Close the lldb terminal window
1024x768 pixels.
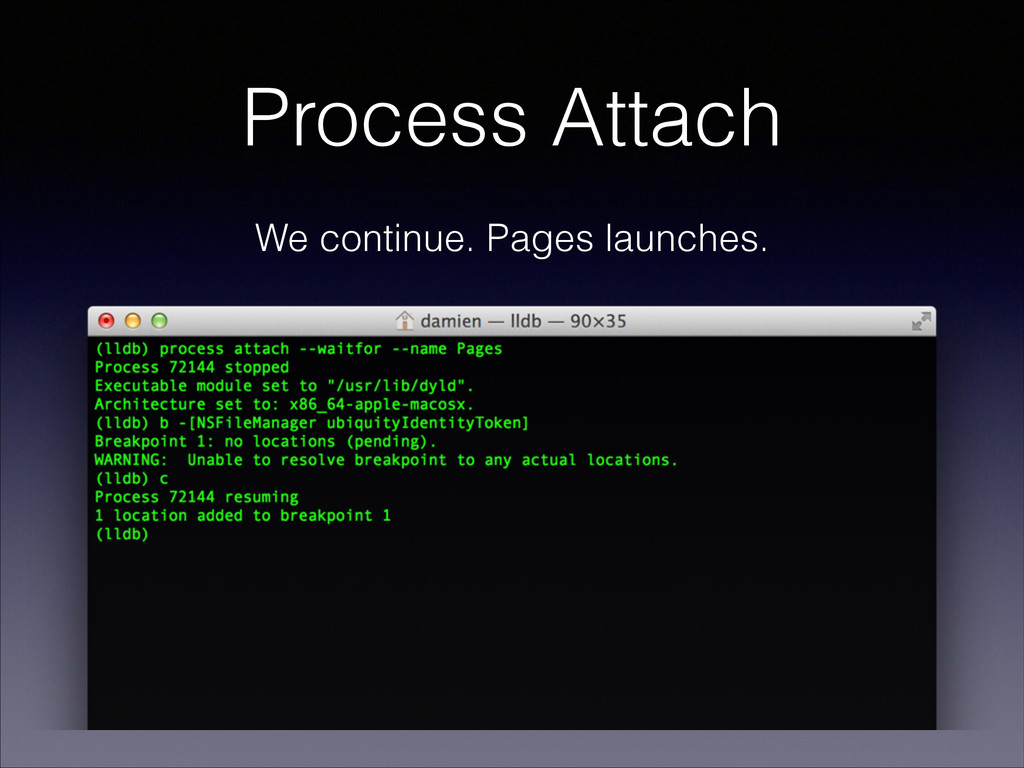pos(106,321)
